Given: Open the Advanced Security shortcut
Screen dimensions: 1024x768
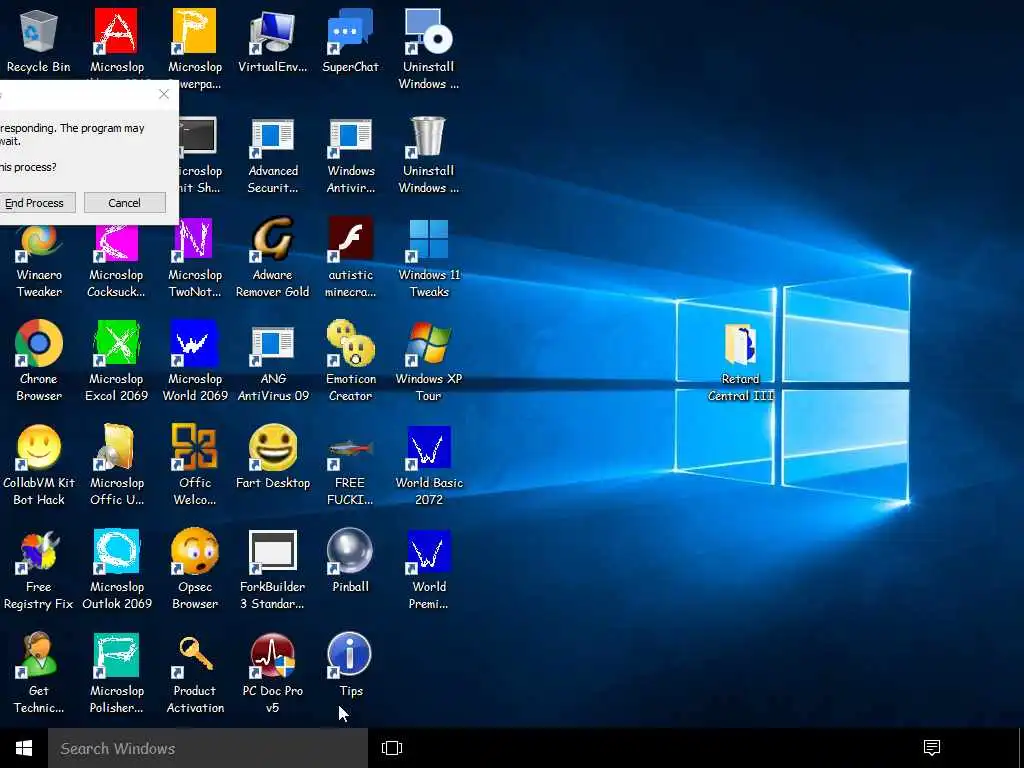Looking at the screenshot, I should [x=273, y=136].
